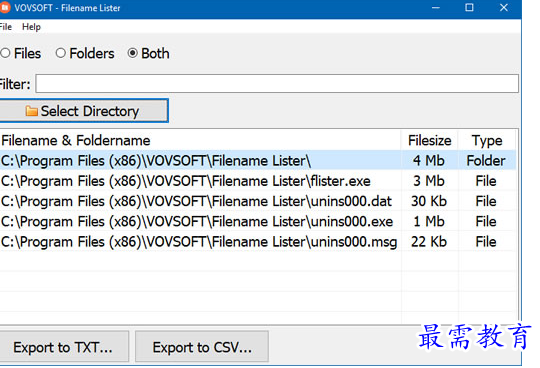Click the Export to TXT... button
Screen dimensions: 540x368
64,347
